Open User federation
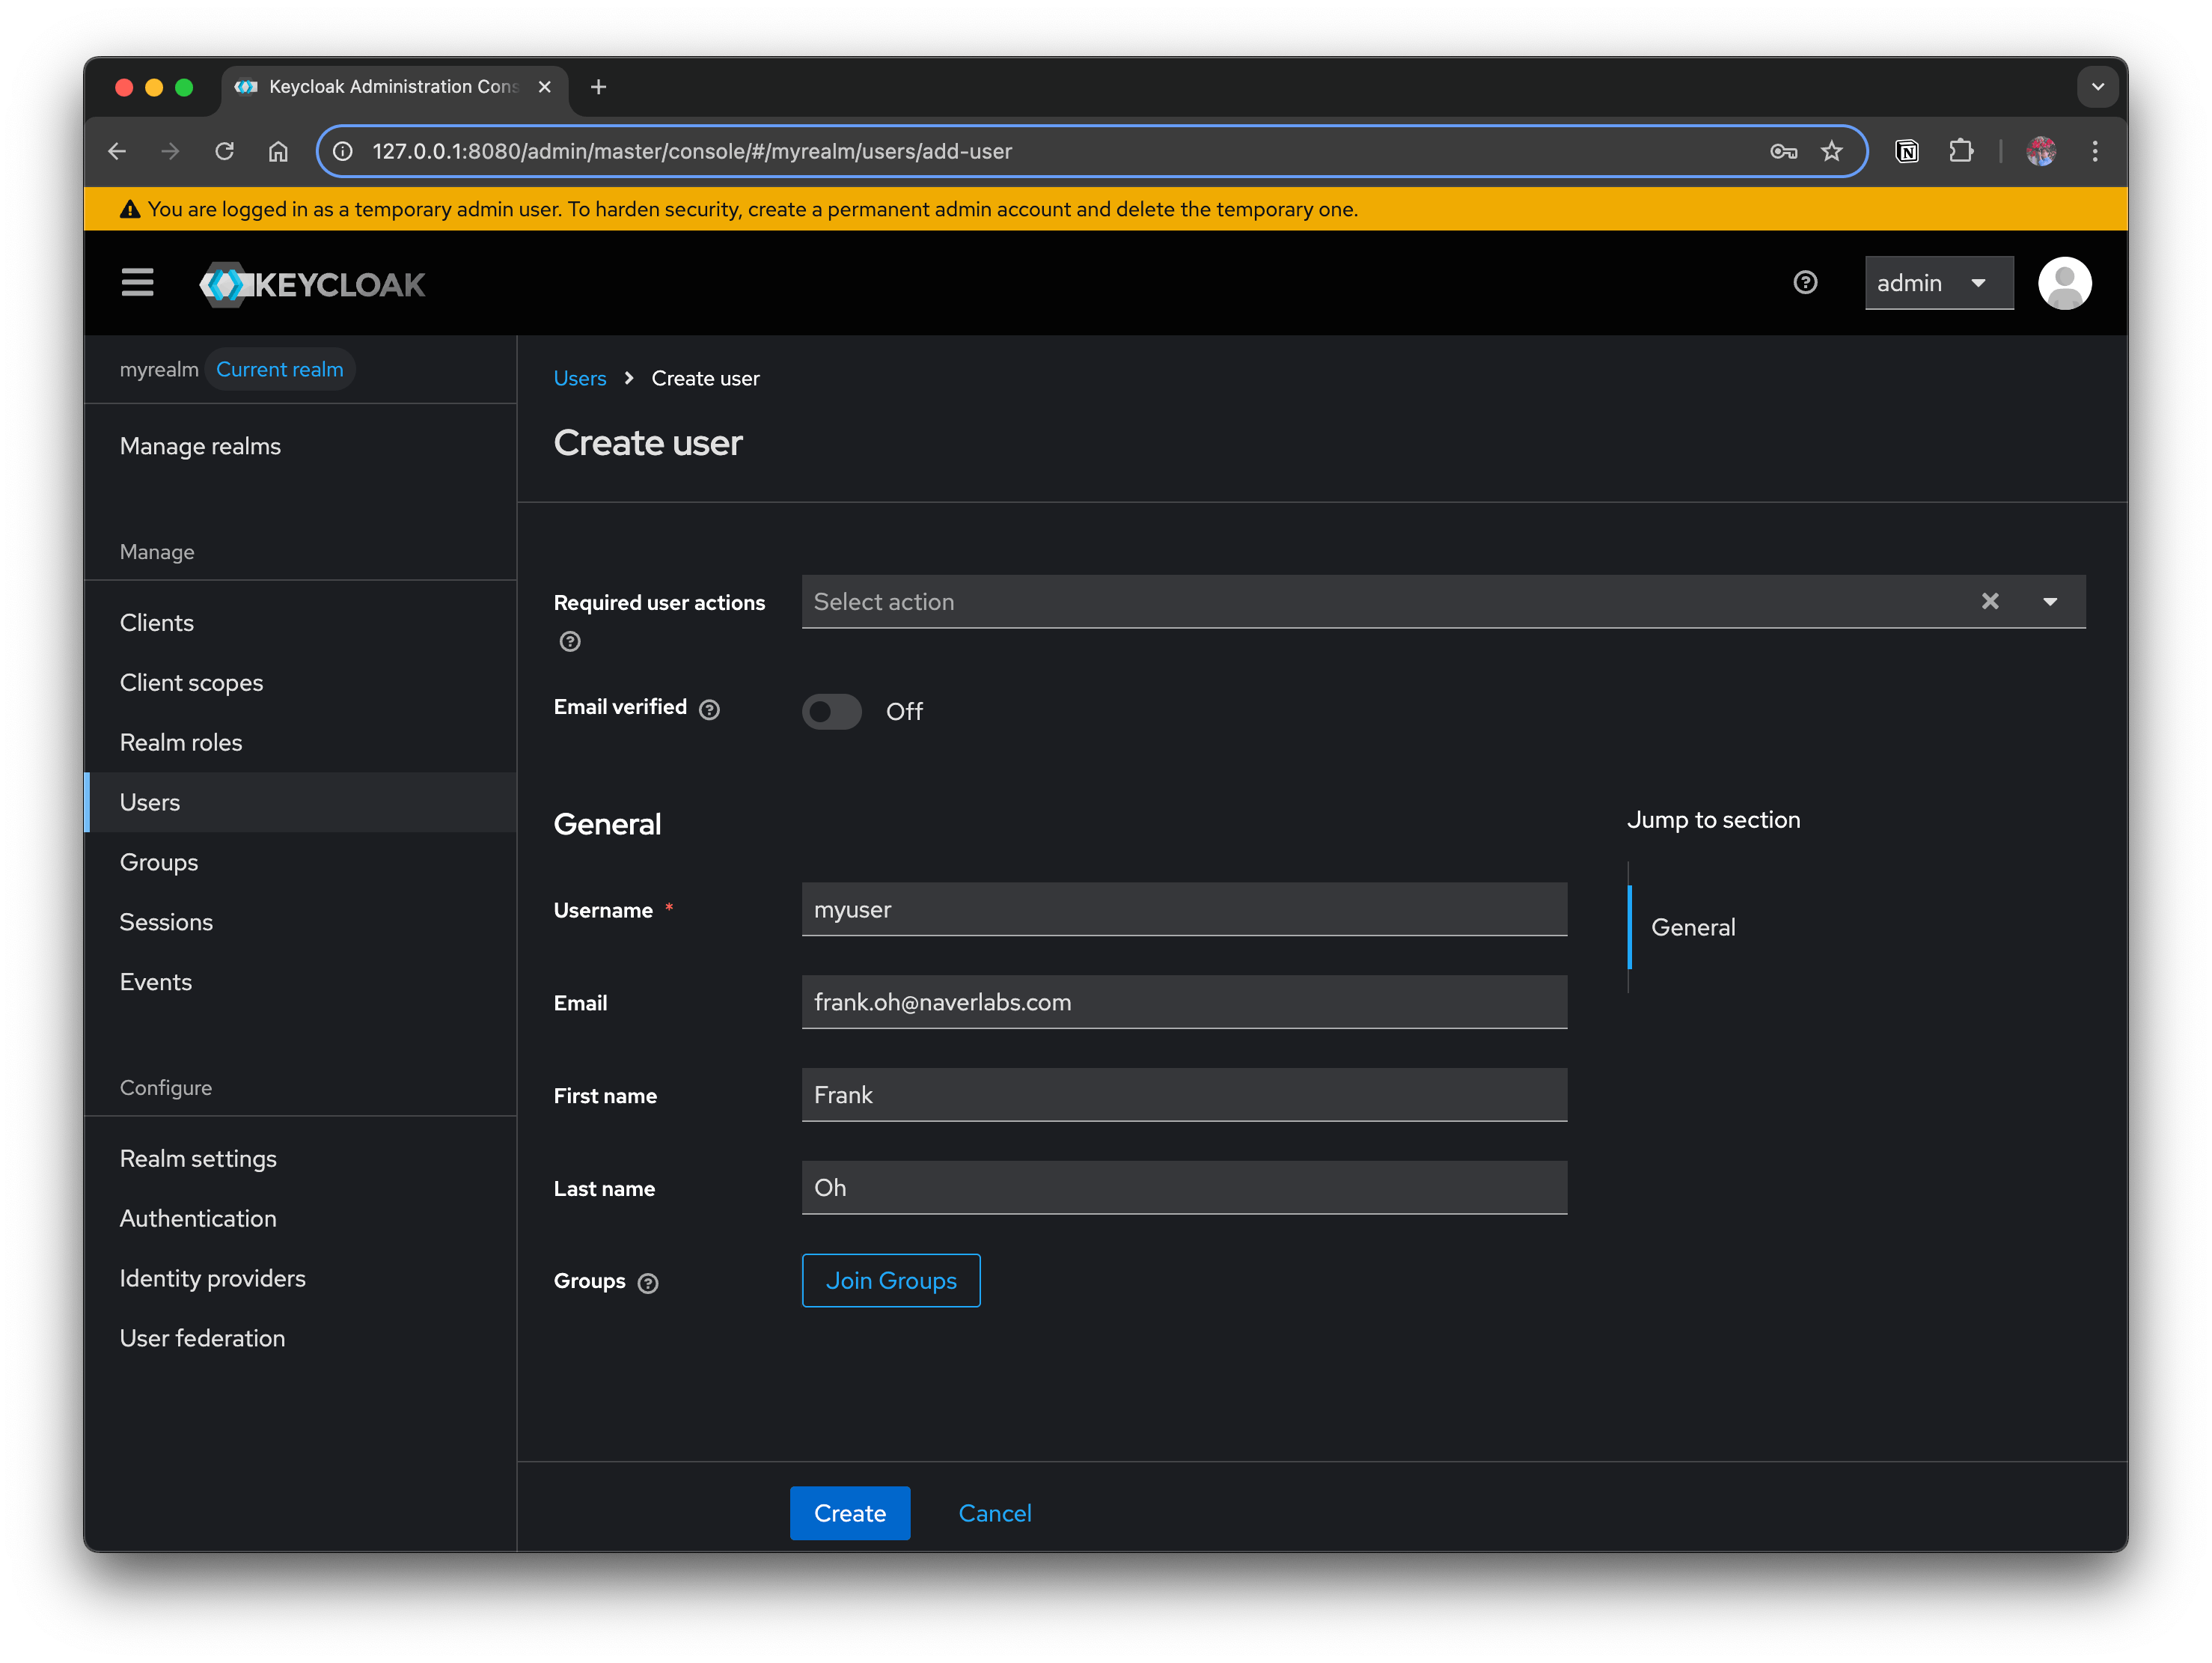The image size is (2212, 1663). point(203,1338)
